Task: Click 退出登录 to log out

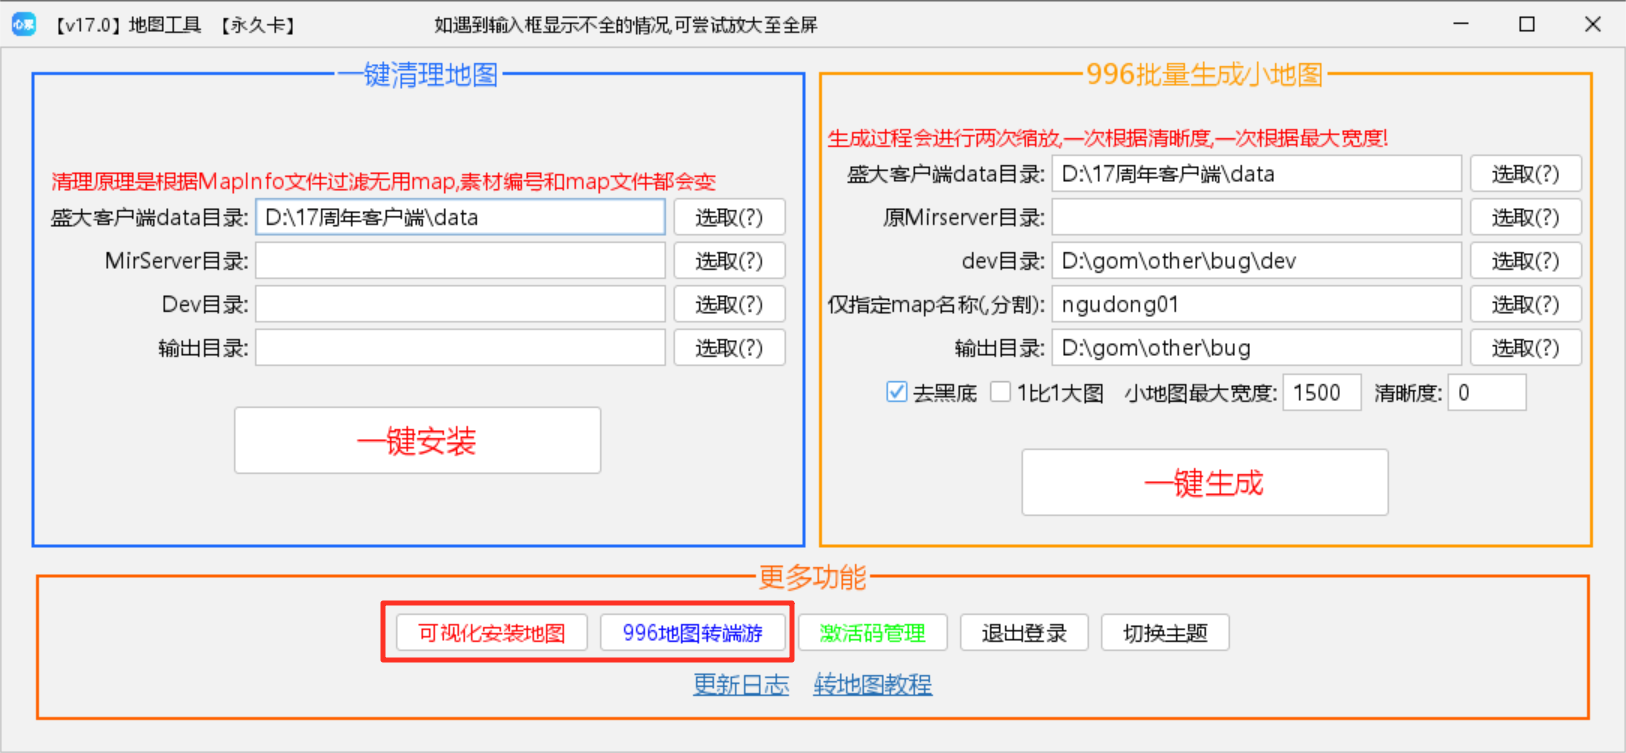Action: click(x=1023, y=633)
